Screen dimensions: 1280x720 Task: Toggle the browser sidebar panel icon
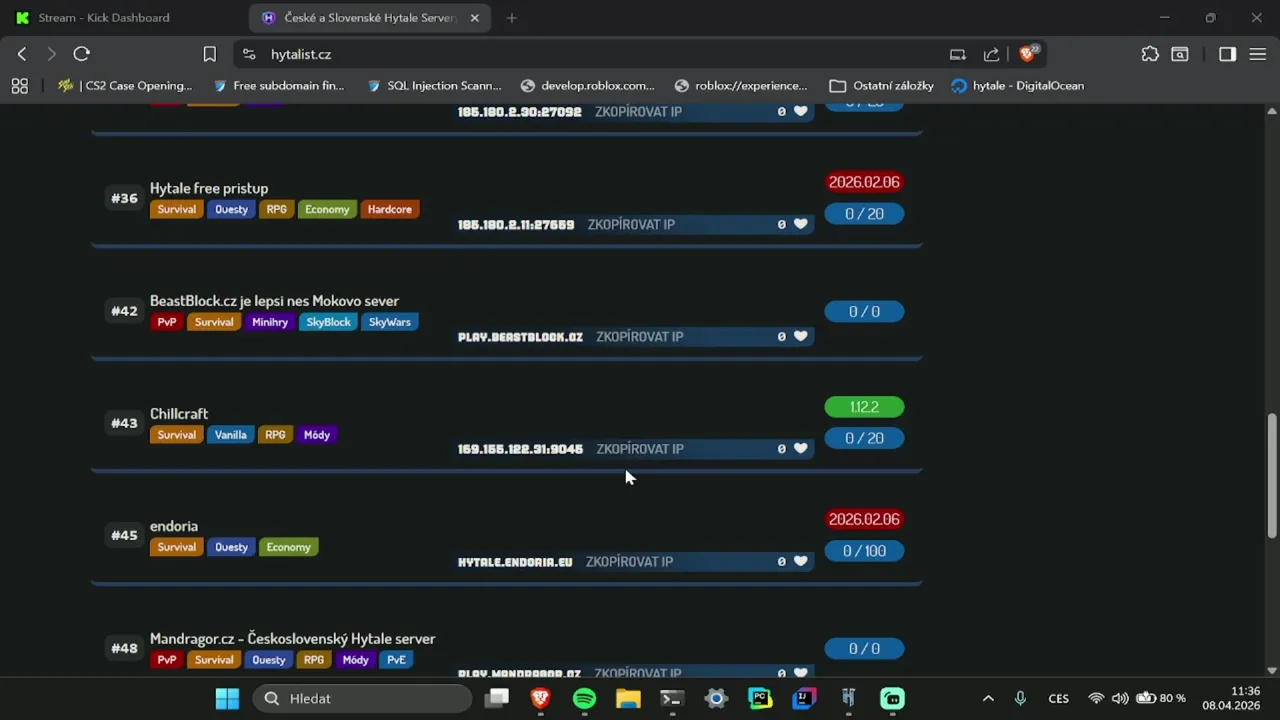[x=1227, y=54]
